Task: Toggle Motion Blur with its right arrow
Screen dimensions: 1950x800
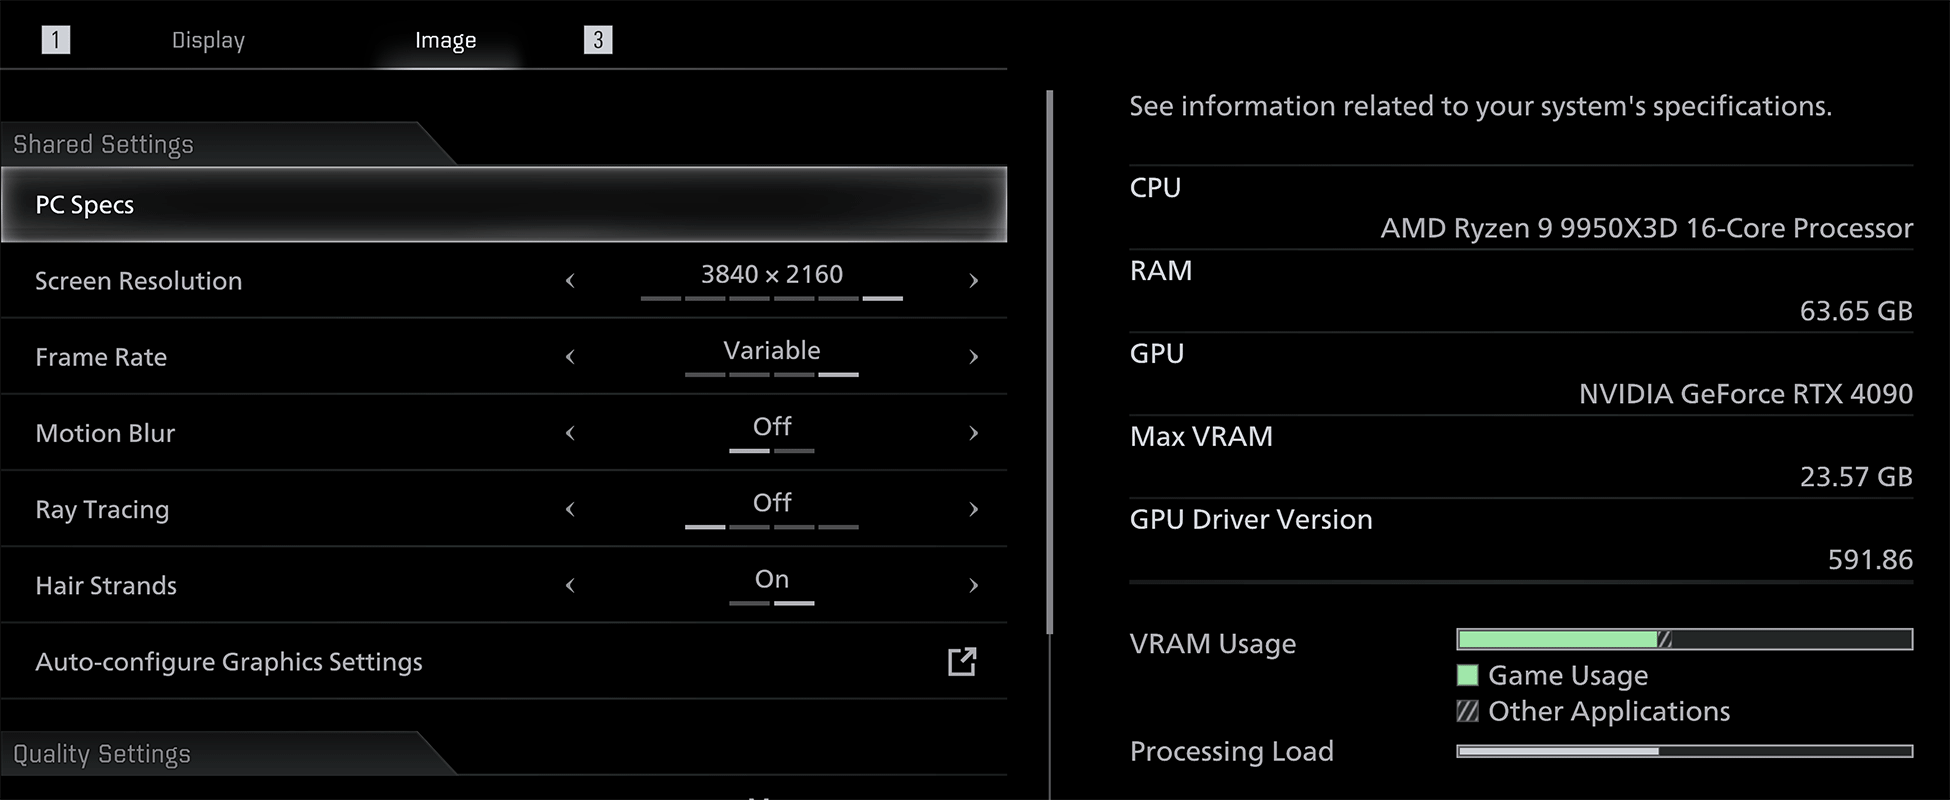Action: click(x=973, y=433)
